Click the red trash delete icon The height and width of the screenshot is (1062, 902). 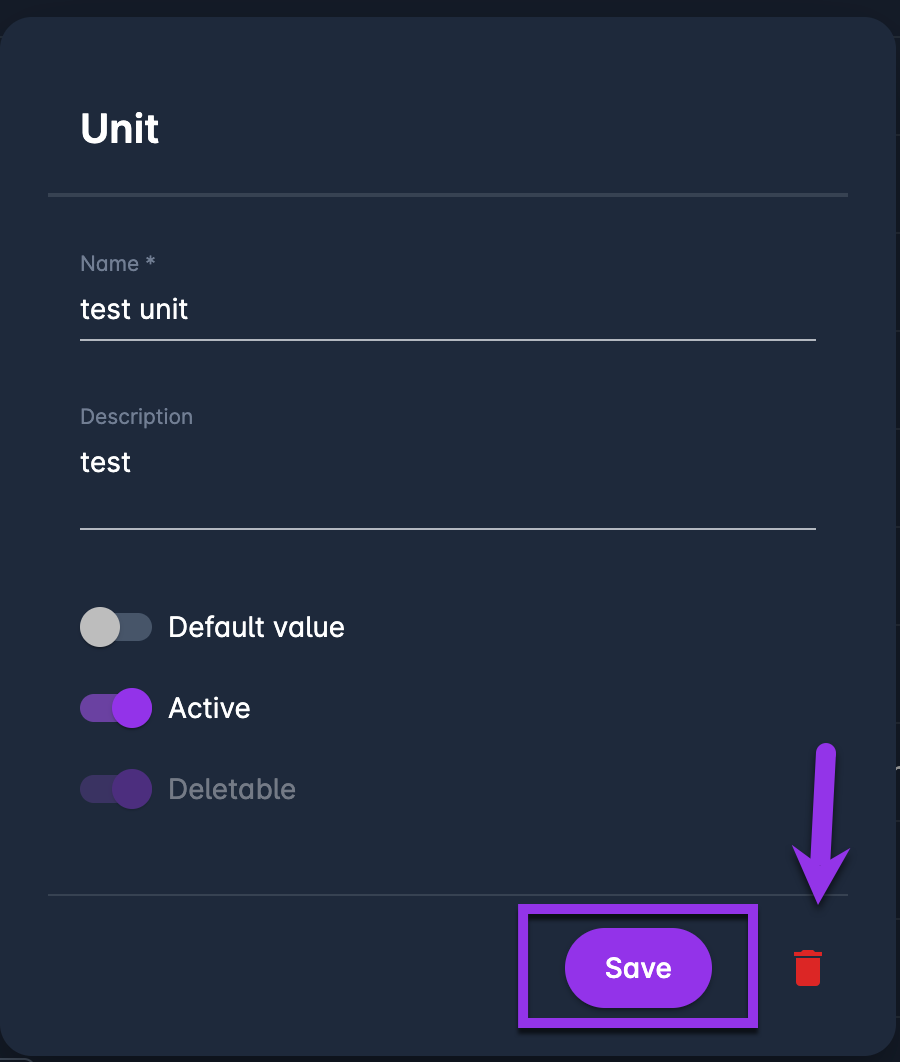click(x=808, y=968)
